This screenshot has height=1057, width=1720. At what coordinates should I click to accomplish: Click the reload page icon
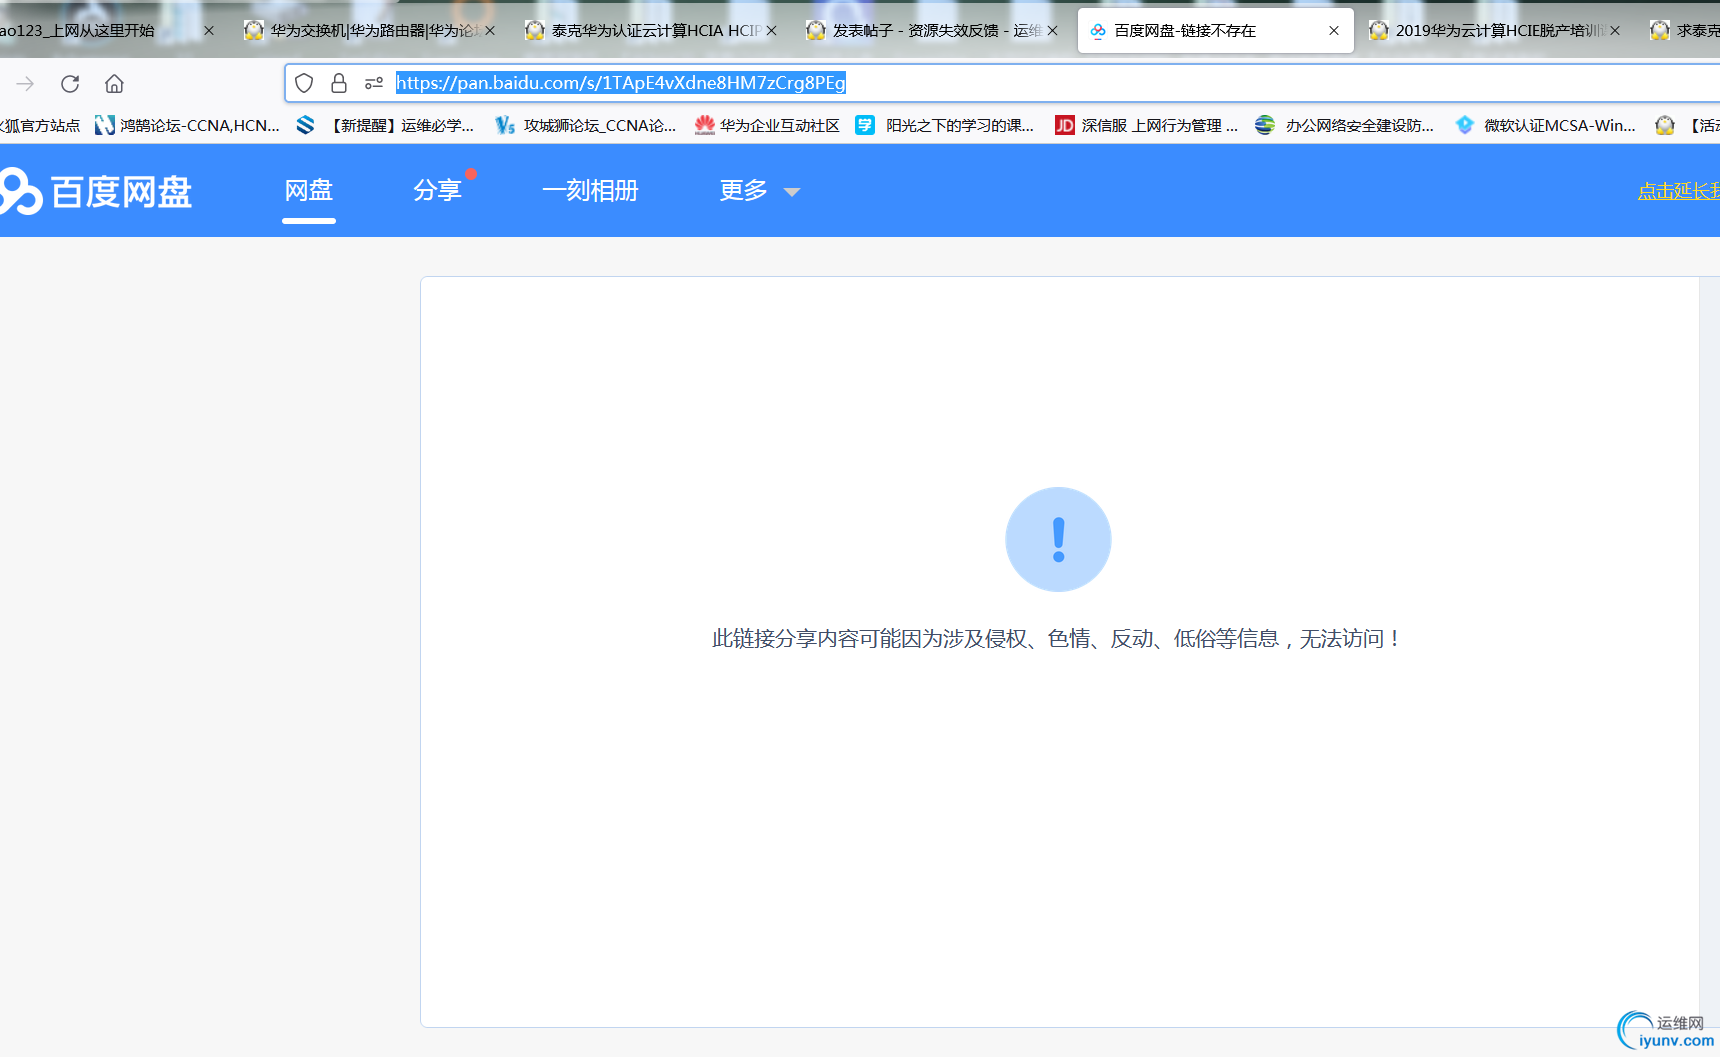pyautogui.click(x=69, y=83)
